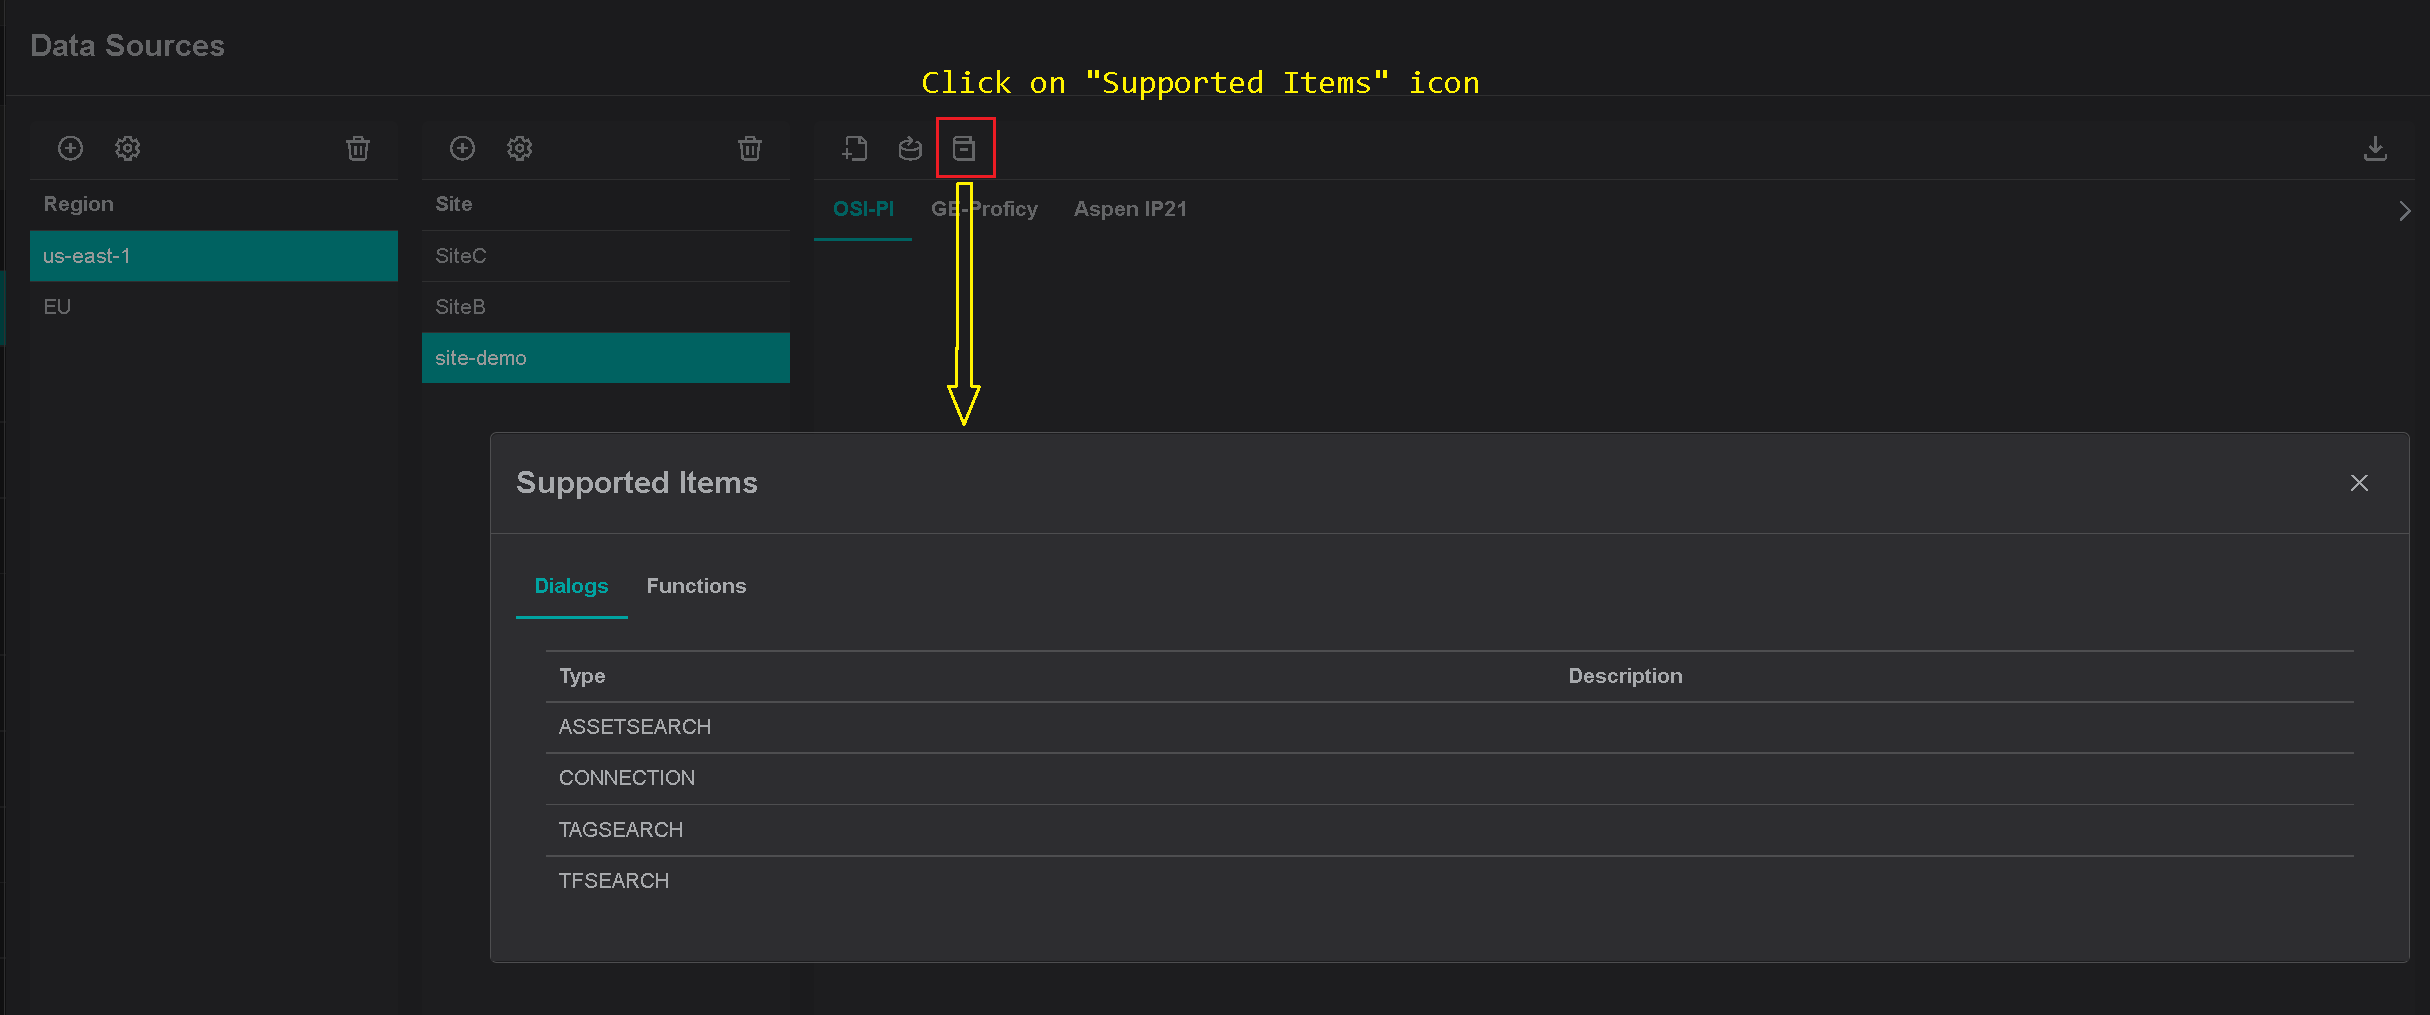
Task: Click the Type column header
Action: pos(582,676)
